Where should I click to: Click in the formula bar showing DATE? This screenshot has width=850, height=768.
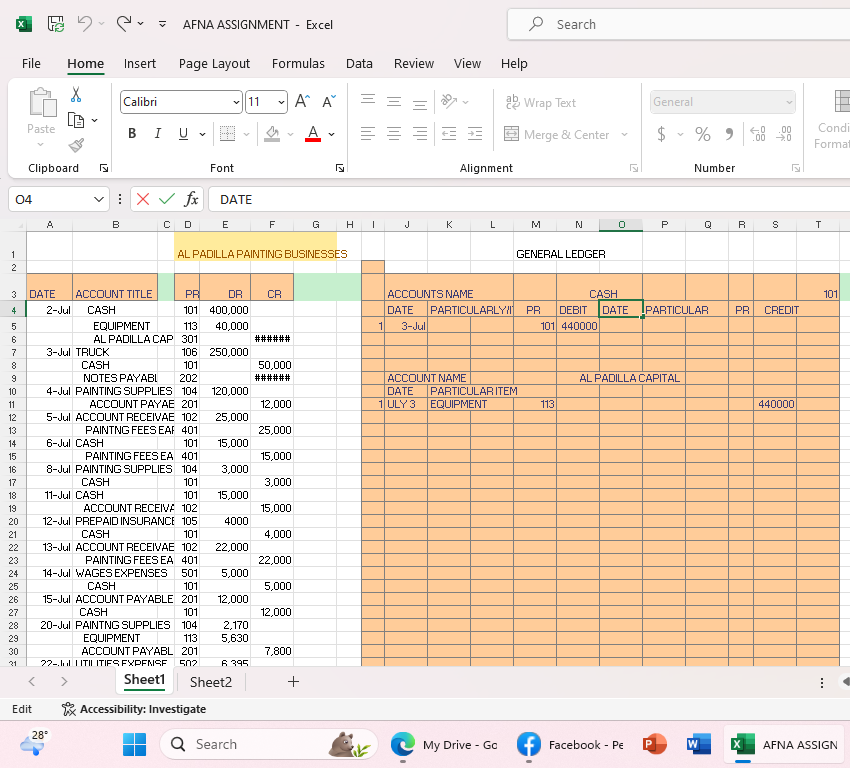click(529, 199)
